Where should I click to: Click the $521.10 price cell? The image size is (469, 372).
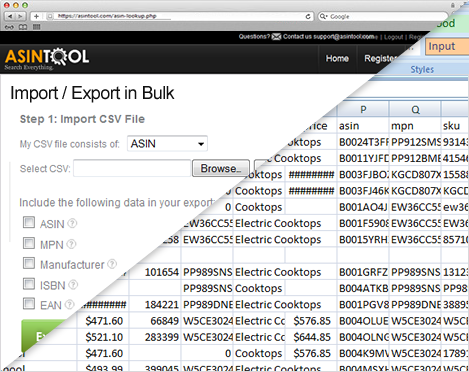(x=103, y=337)
